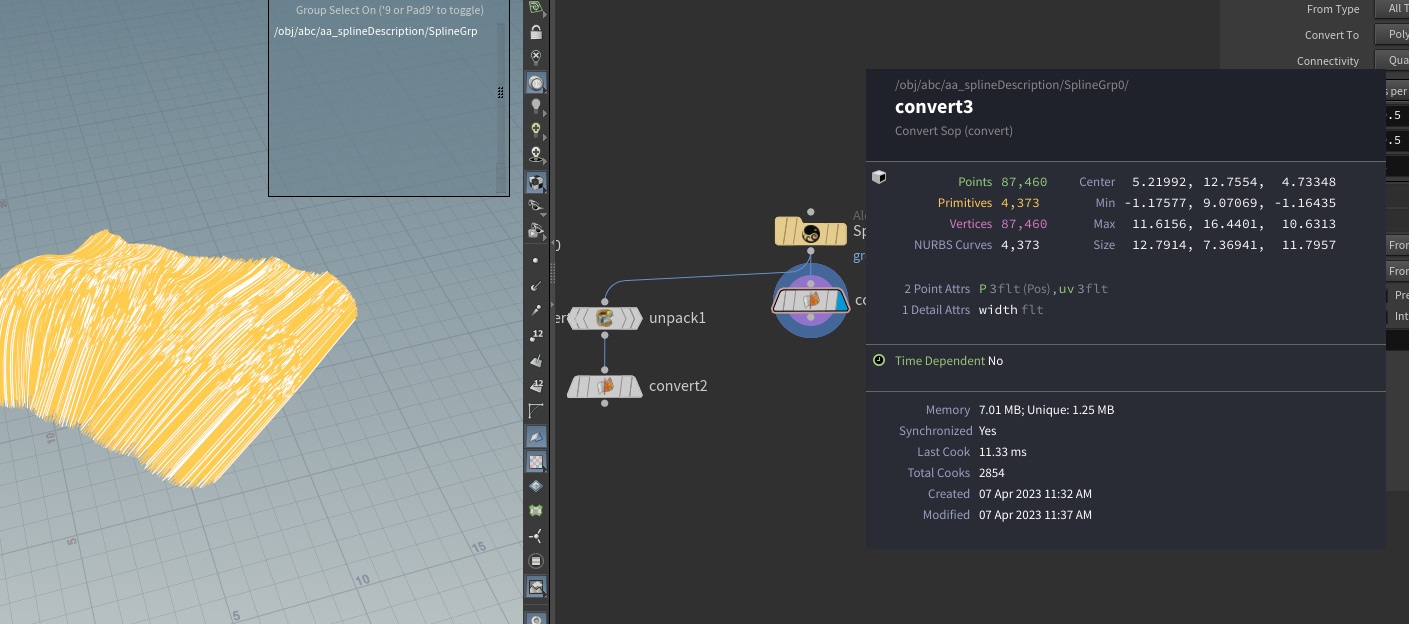
Task: Click the P point attribute label
Action: pyautogui.click(x=983, y=289)
